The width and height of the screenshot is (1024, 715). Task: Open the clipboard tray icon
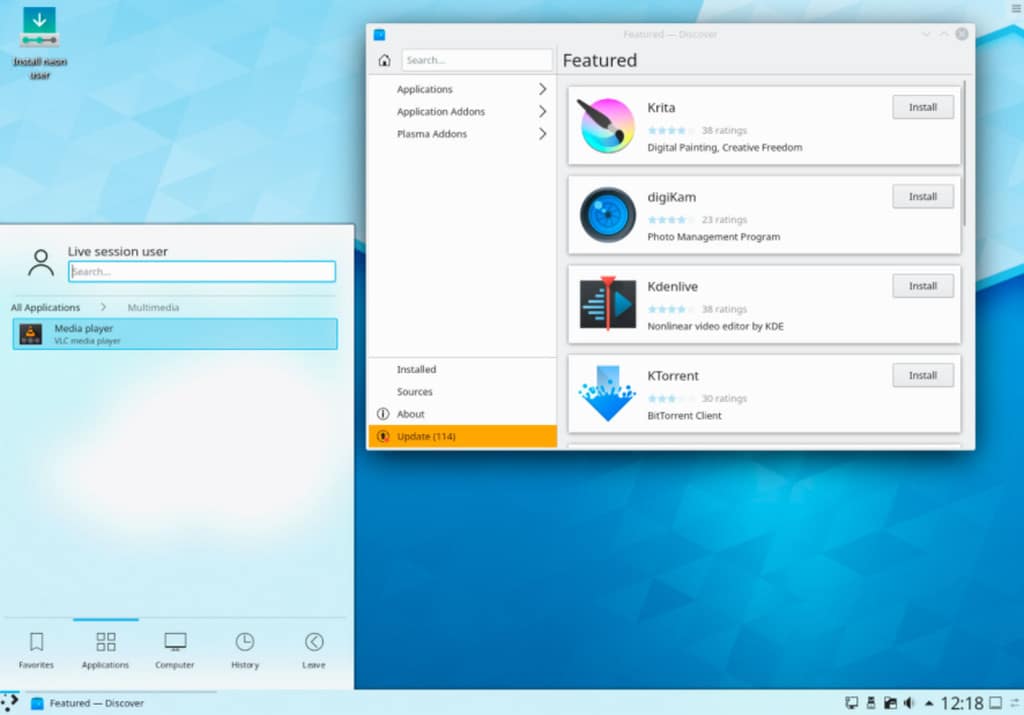pyautogui.click(x=890, y=703)
